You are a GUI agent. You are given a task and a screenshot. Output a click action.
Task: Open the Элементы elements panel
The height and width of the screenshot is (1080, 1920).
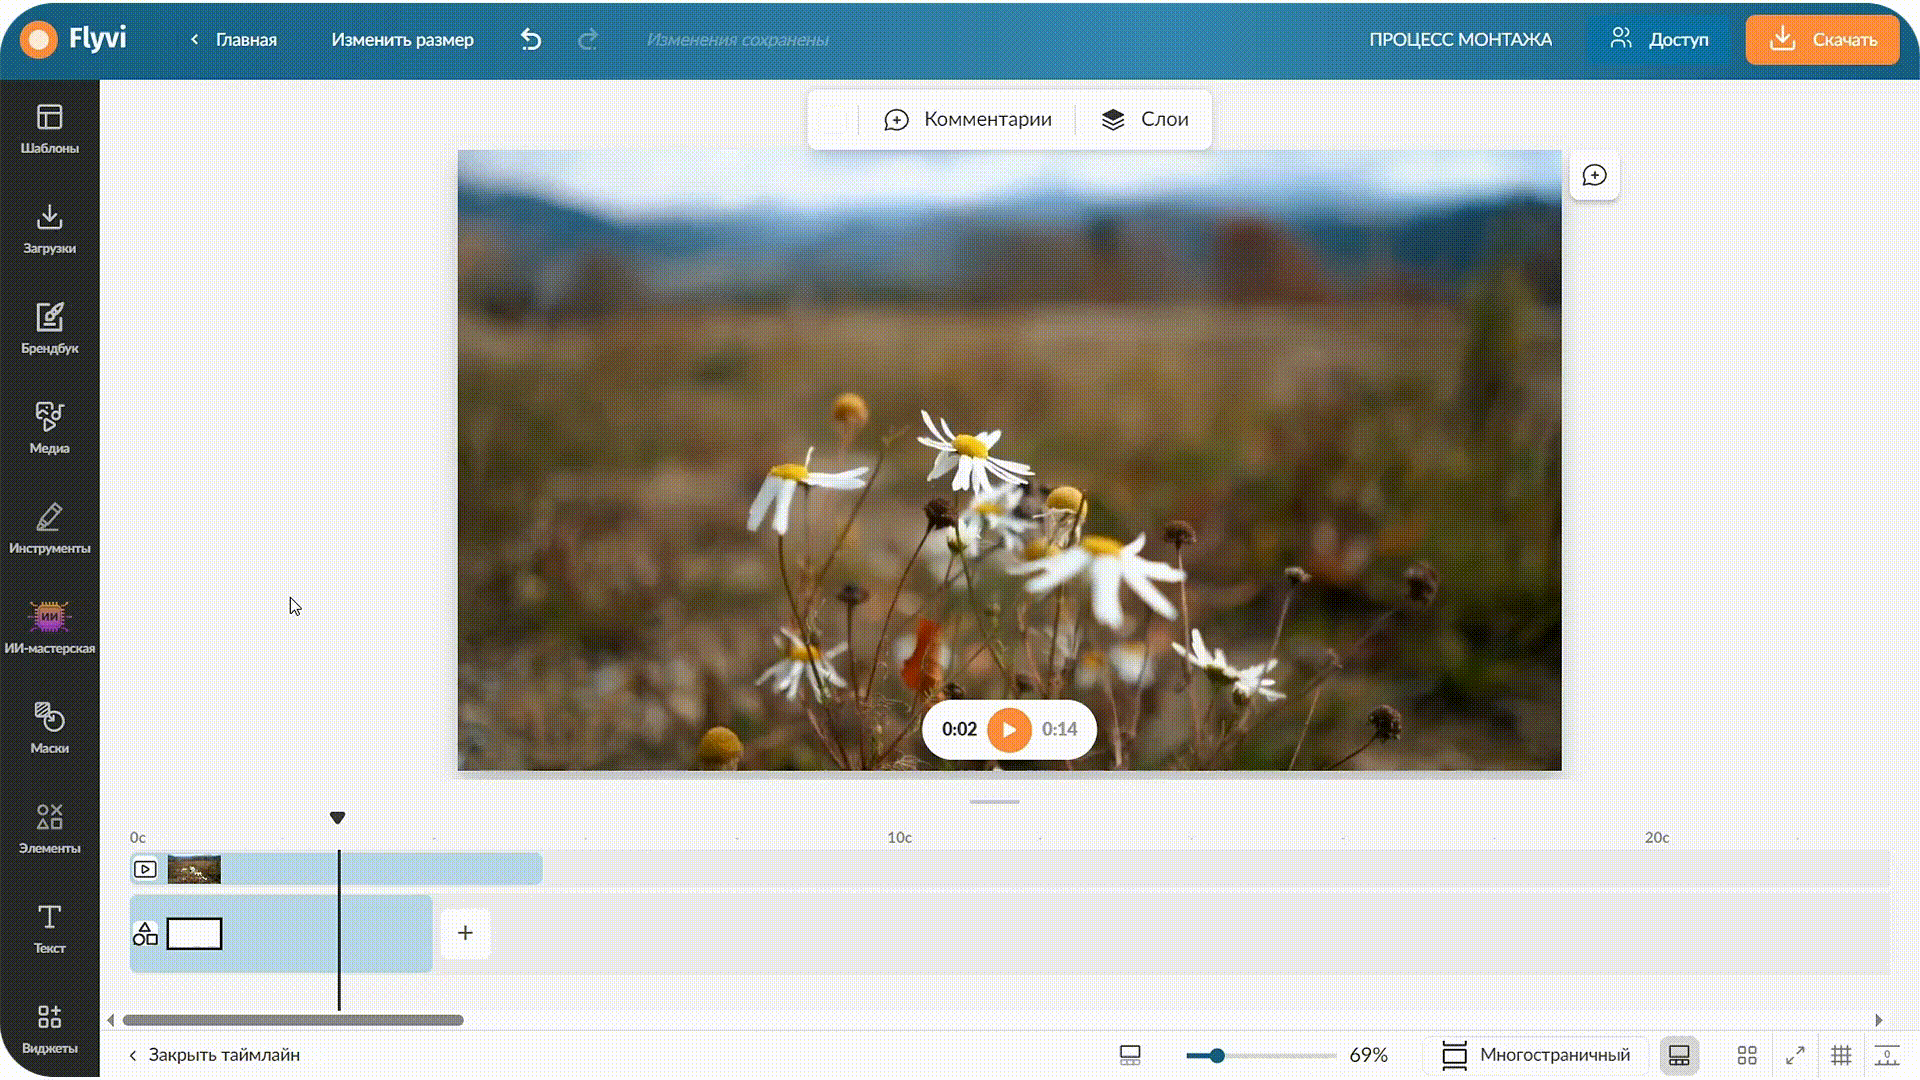49,829
